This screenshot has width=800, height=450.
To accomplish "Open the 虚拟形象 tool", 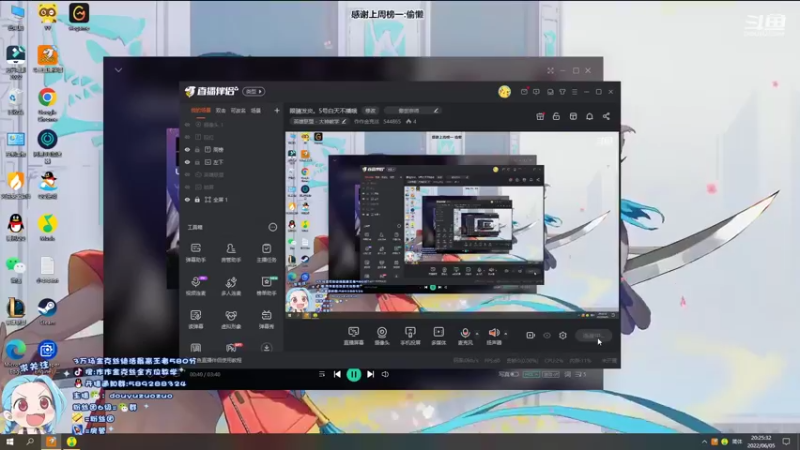I will pos(231,319).
